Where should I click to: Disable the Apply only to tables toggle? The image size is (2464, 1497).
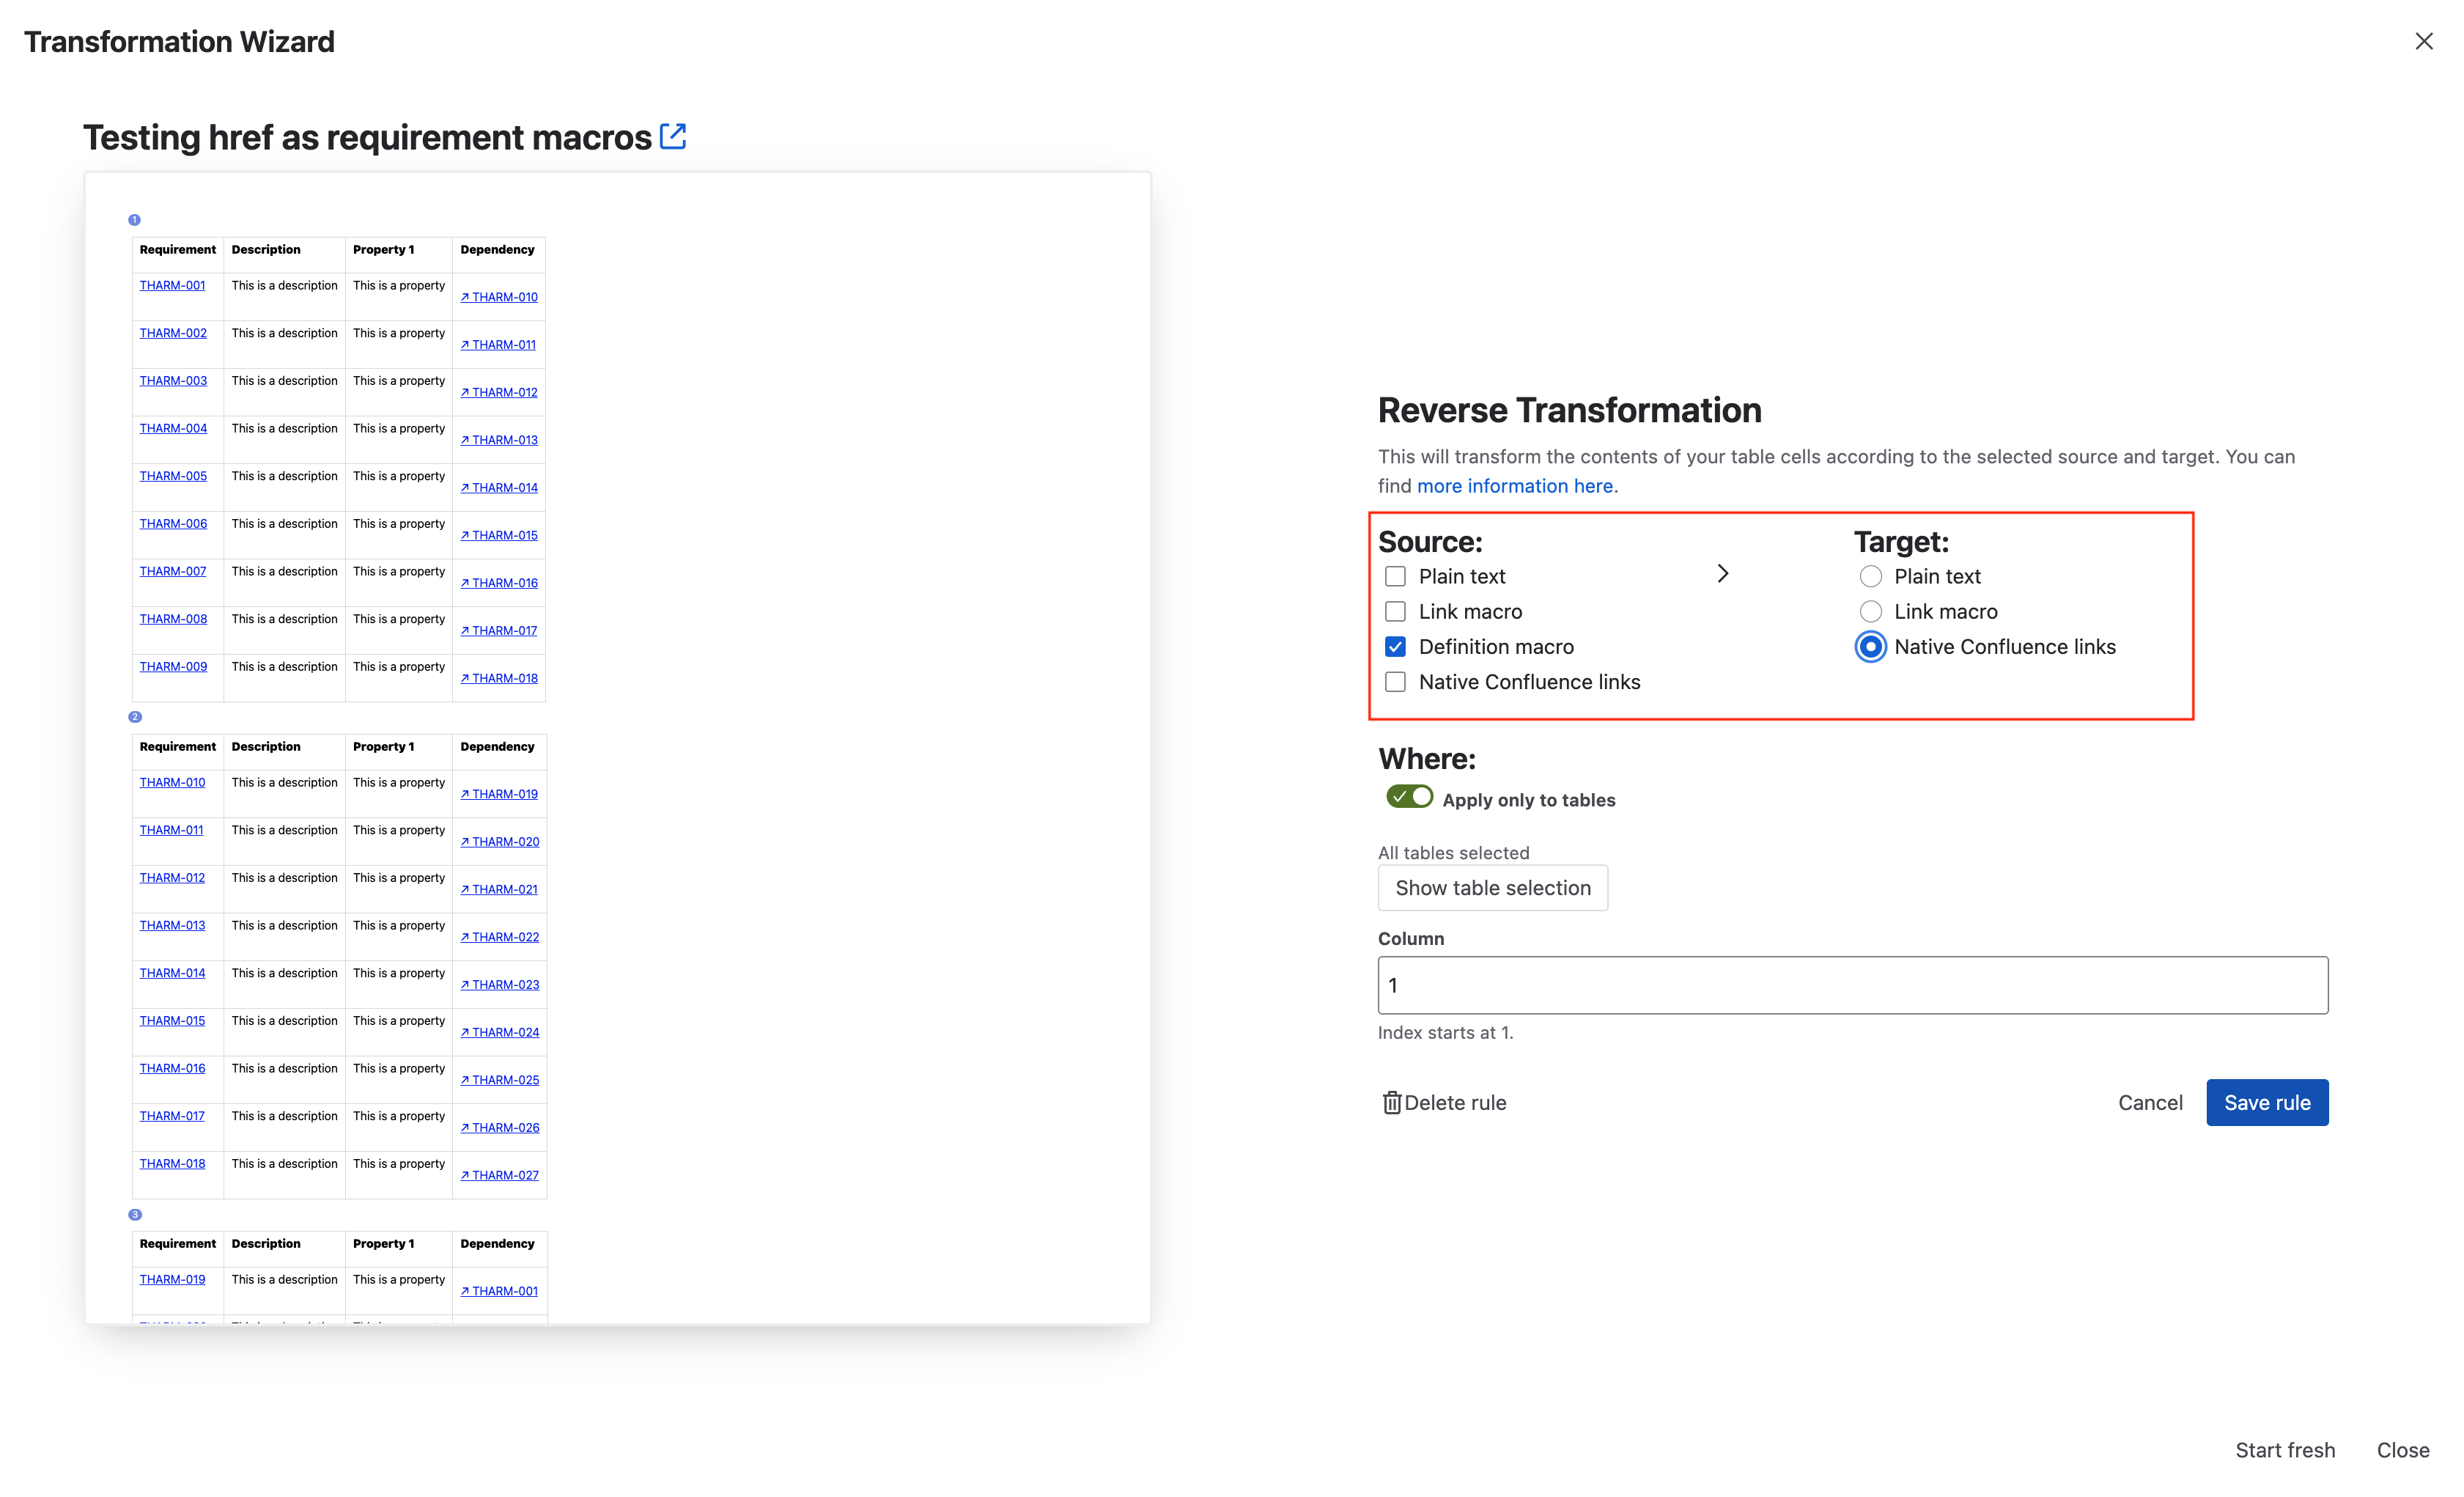coord(1409,797)
